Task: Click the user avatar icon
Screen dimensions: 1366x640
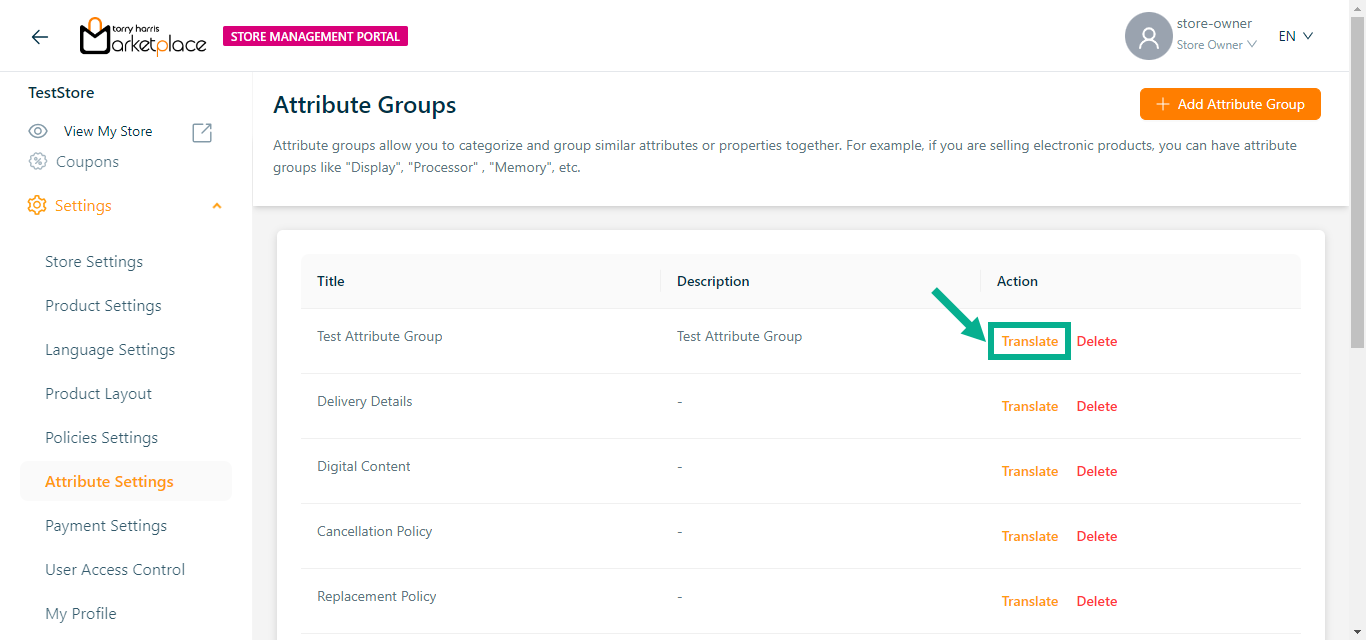Action: 1148,37
